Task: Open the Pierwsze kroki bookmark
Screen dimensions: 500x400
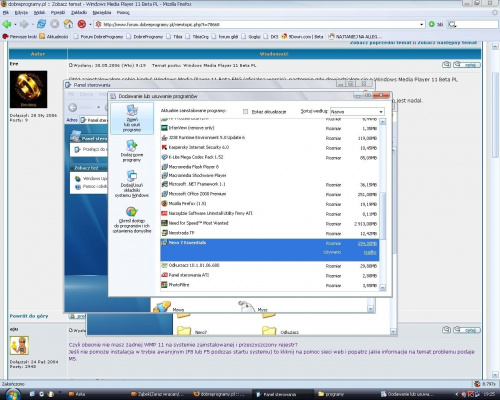Action: coord(20,36)
